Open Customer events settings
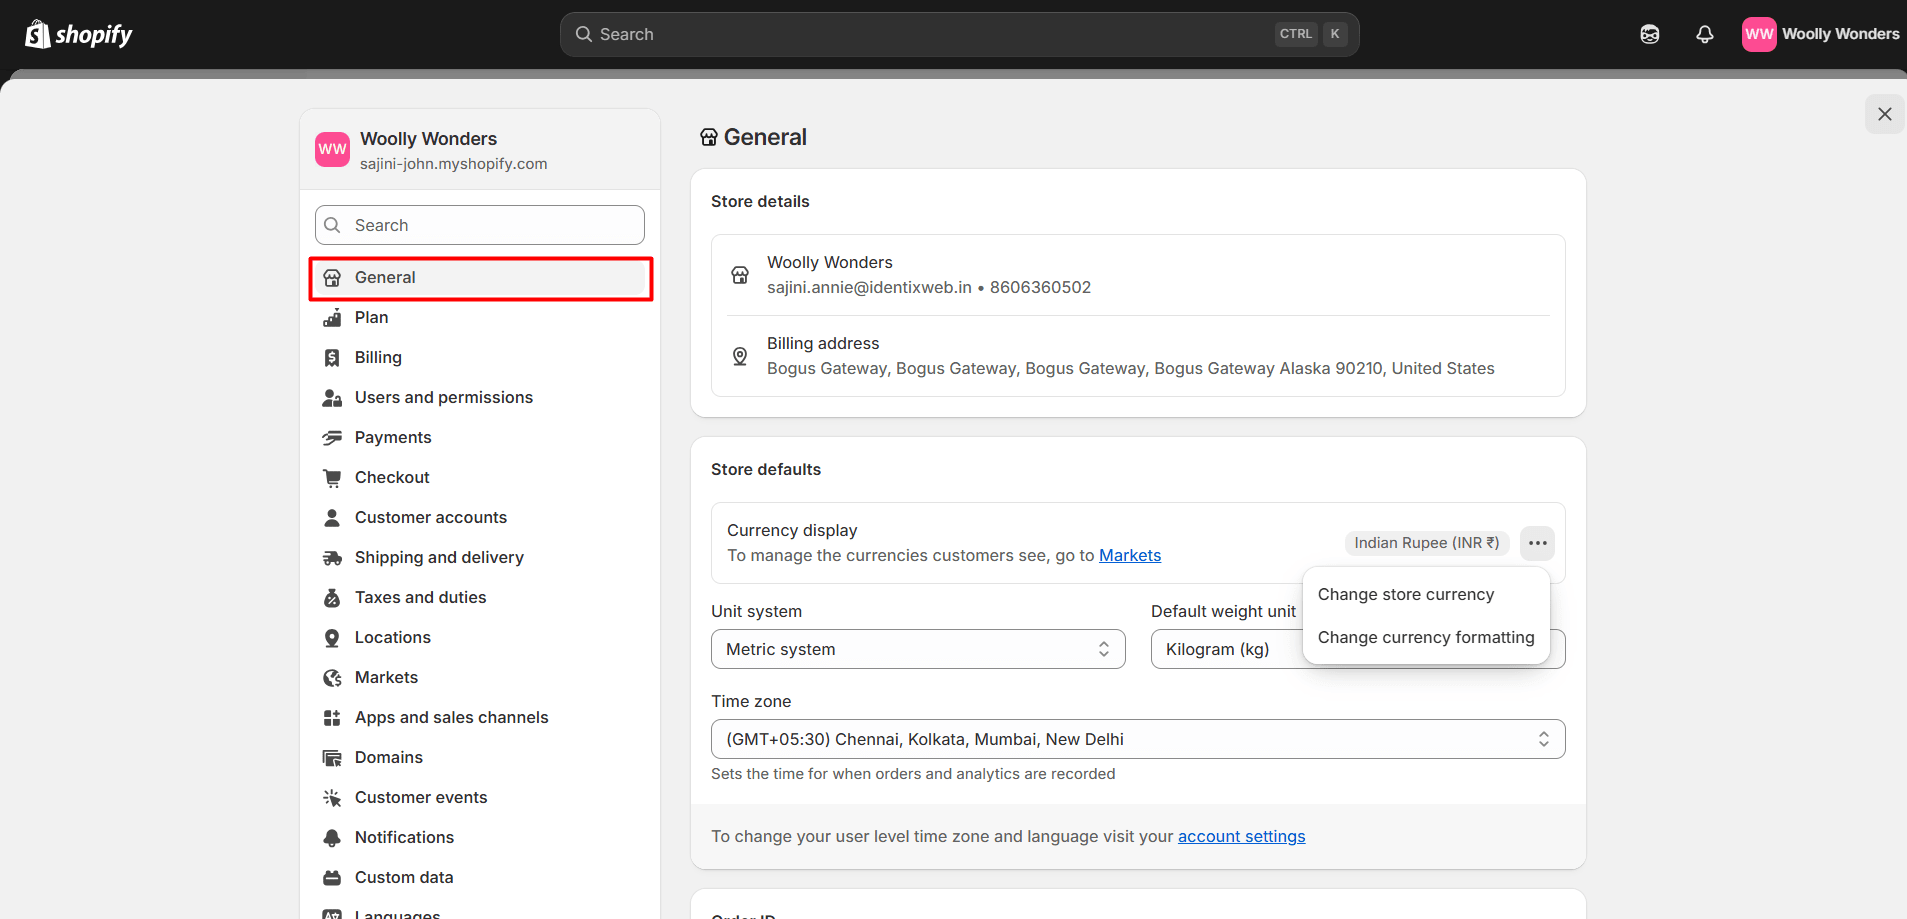1907x919 pixels. (481, 798)
